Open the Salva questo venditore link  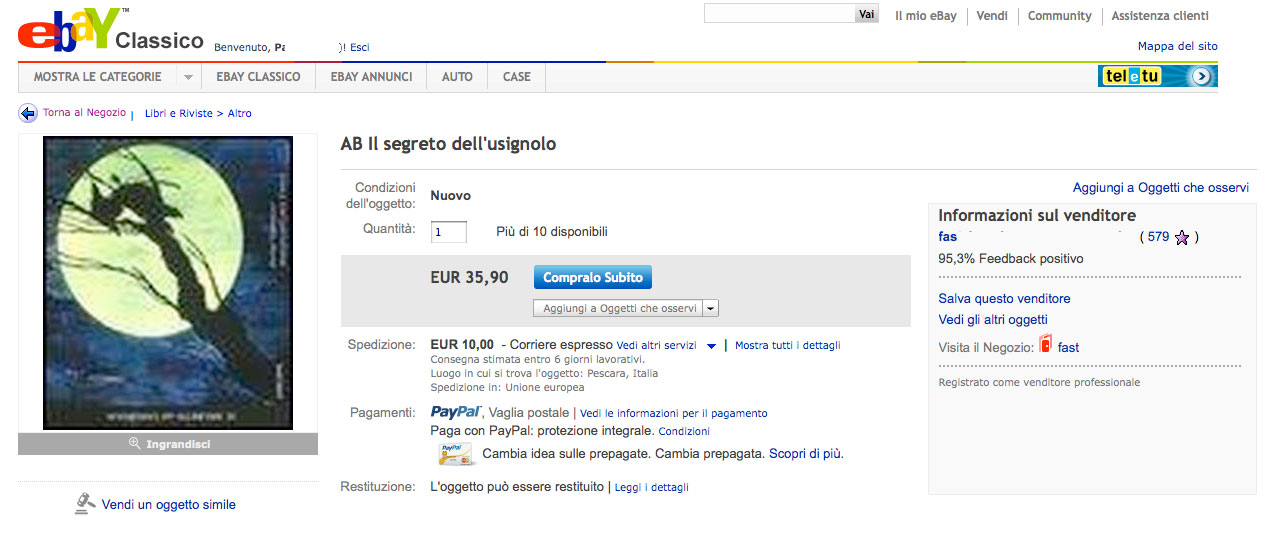coord(1004,298)
